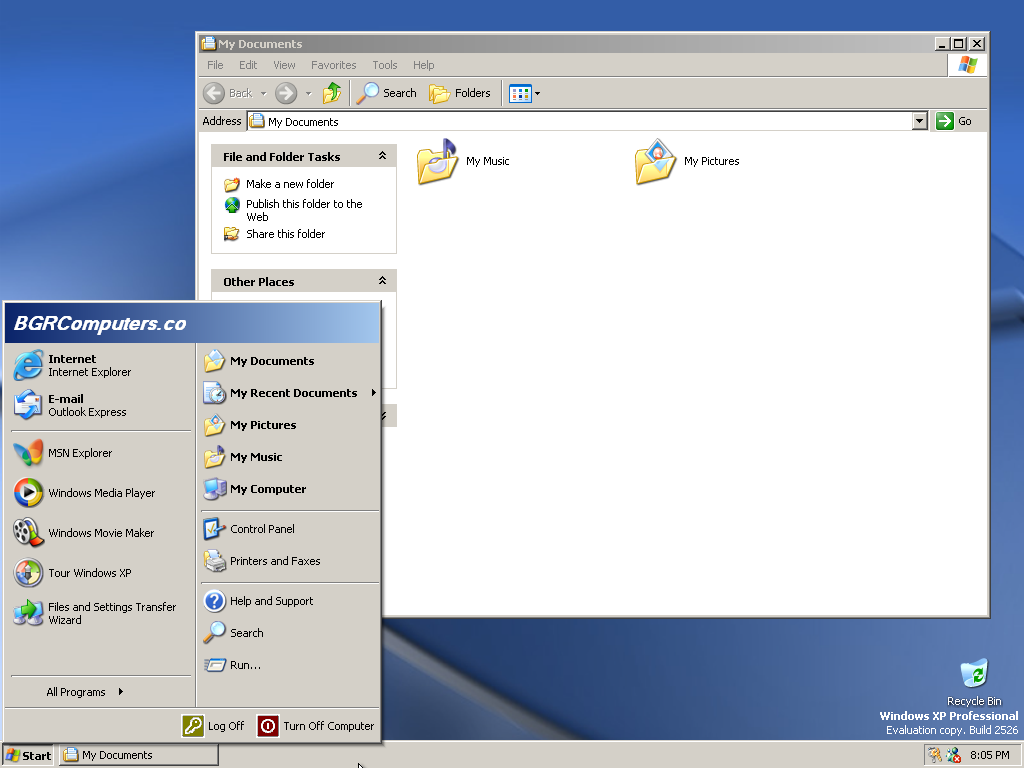Open the My Pictures folder icon
This screenshot has width=1024, height=768.
(656, 161)
